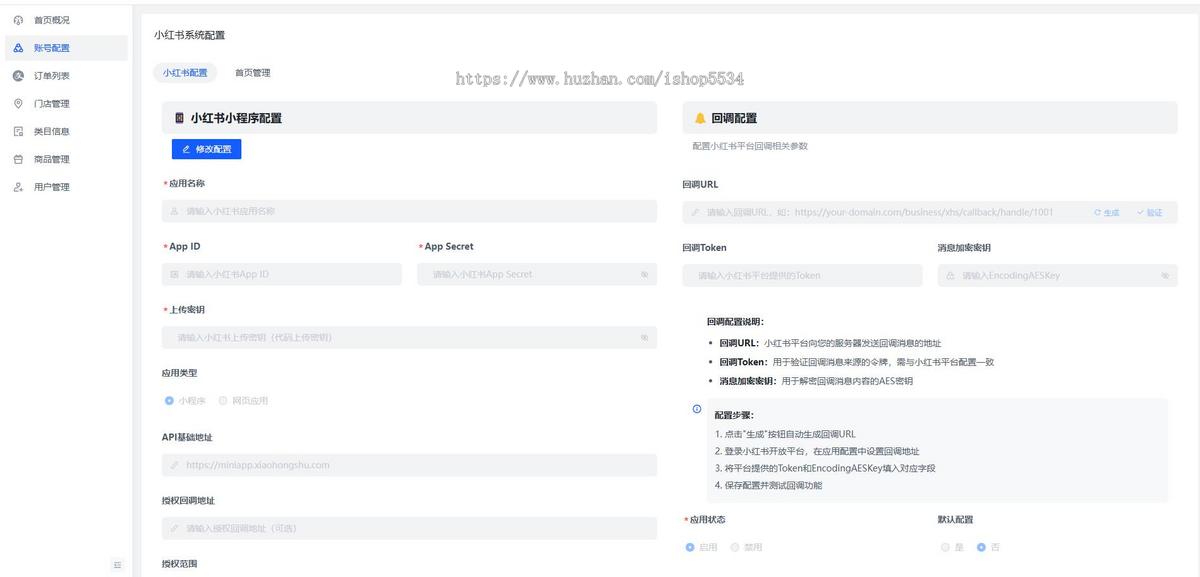Image resolution: width=1200 pixels, height=577 pixels.
Task: Switch to the 小红书配置 tab
Action: (185, 73)
